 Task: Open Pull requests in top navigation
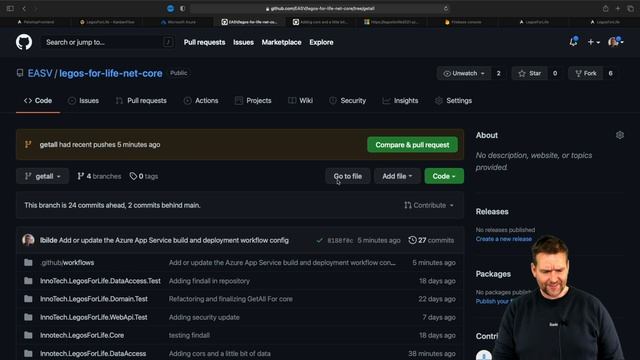(204, 42)
